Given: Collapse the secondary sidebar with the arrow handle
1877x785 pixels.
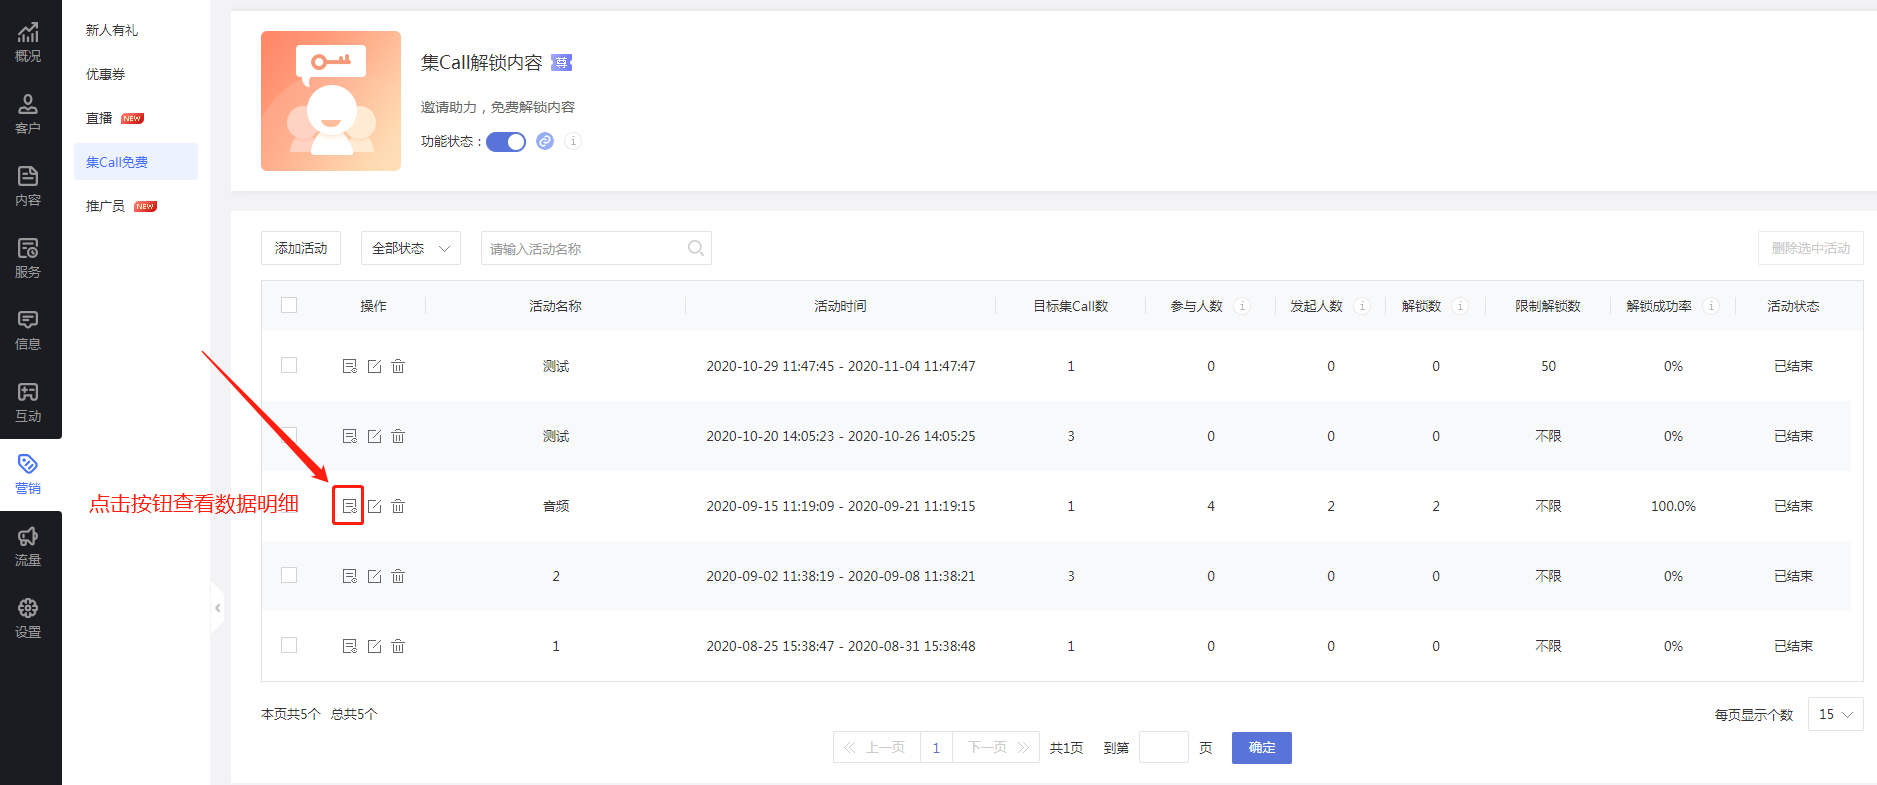Looking at the screenshot, I should point(217,607).
